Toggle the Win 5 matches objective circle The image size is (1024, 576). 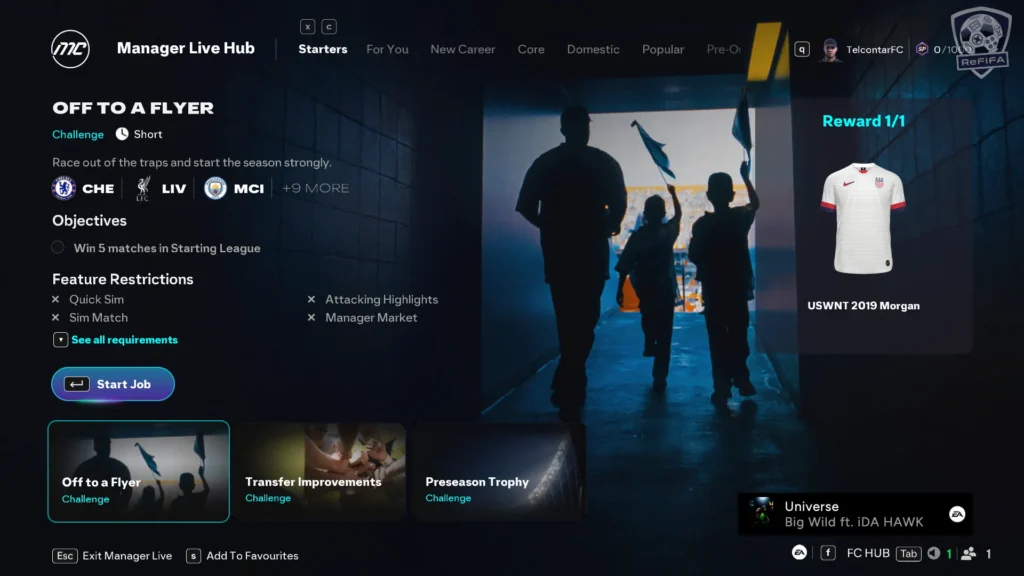(x=58, y=248)
